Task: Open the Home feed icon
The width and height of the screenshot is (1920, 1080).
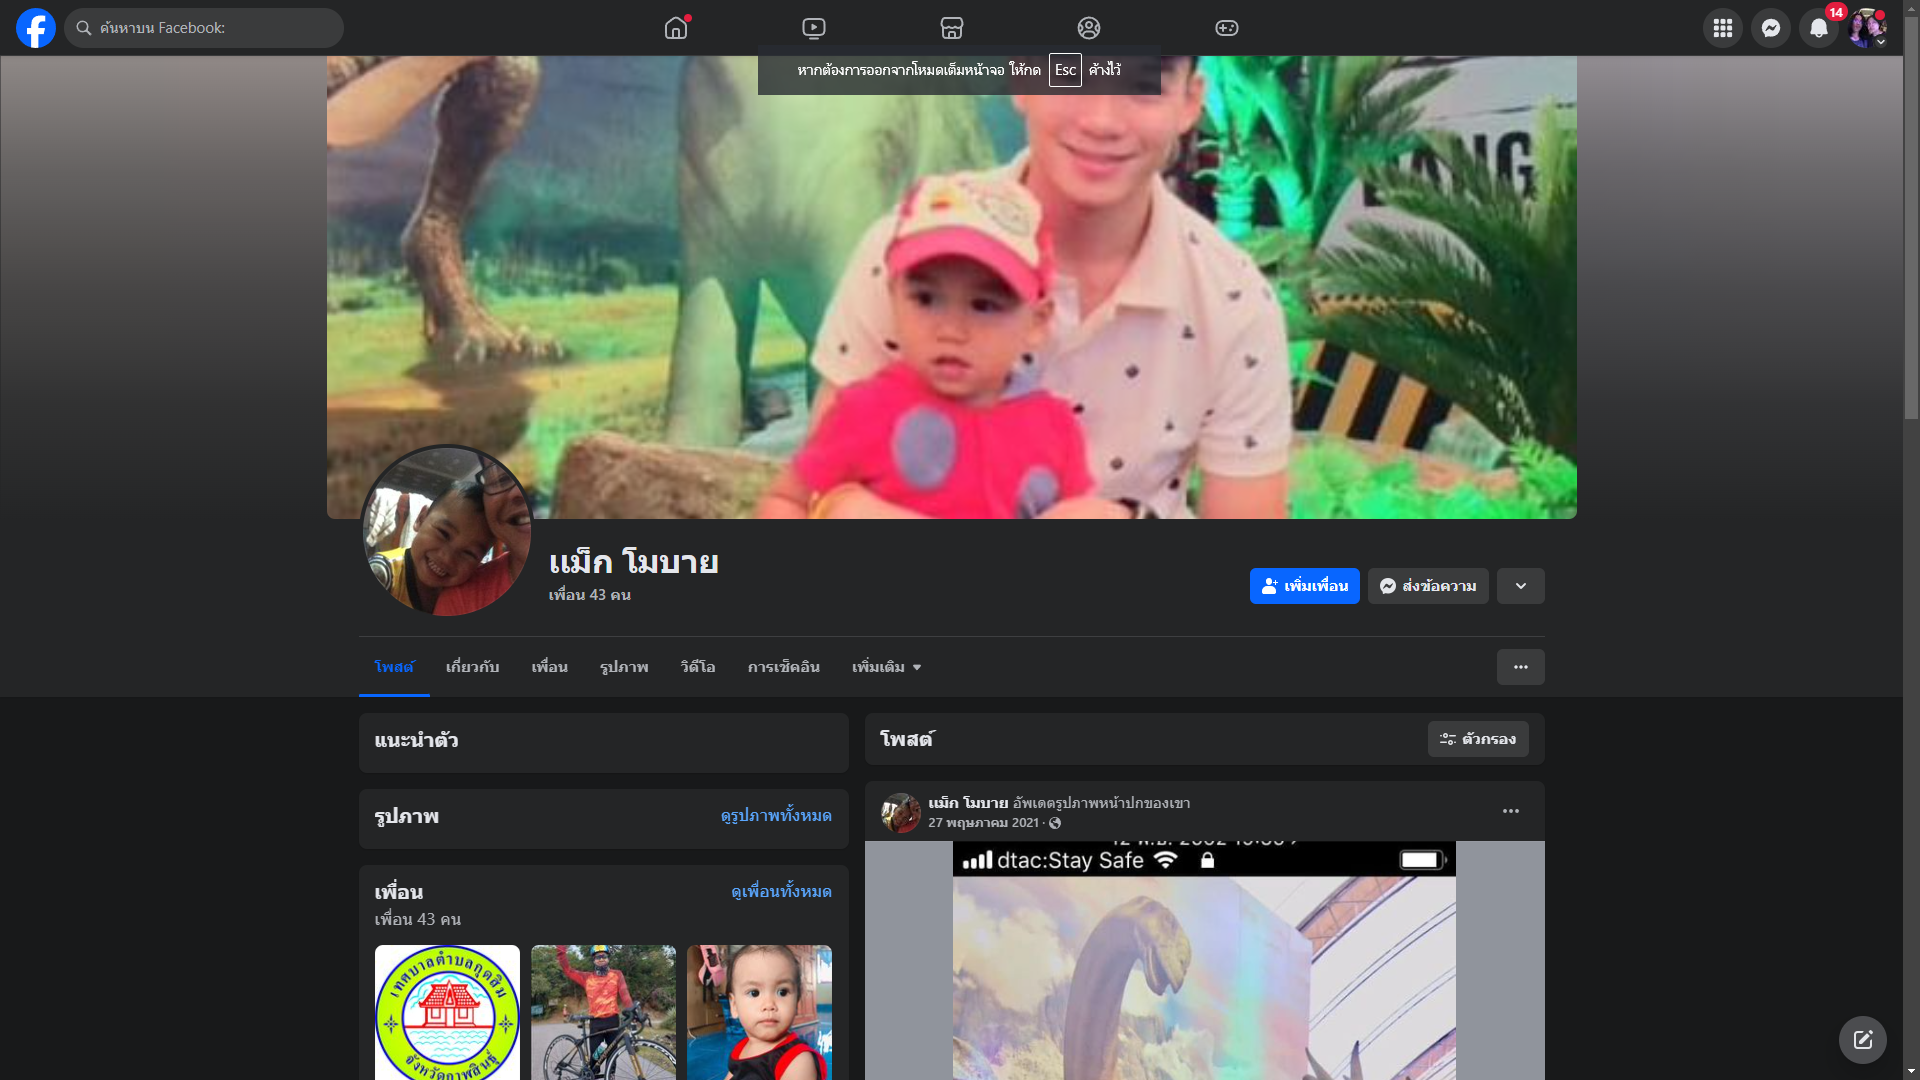Action: coord(676,28)
